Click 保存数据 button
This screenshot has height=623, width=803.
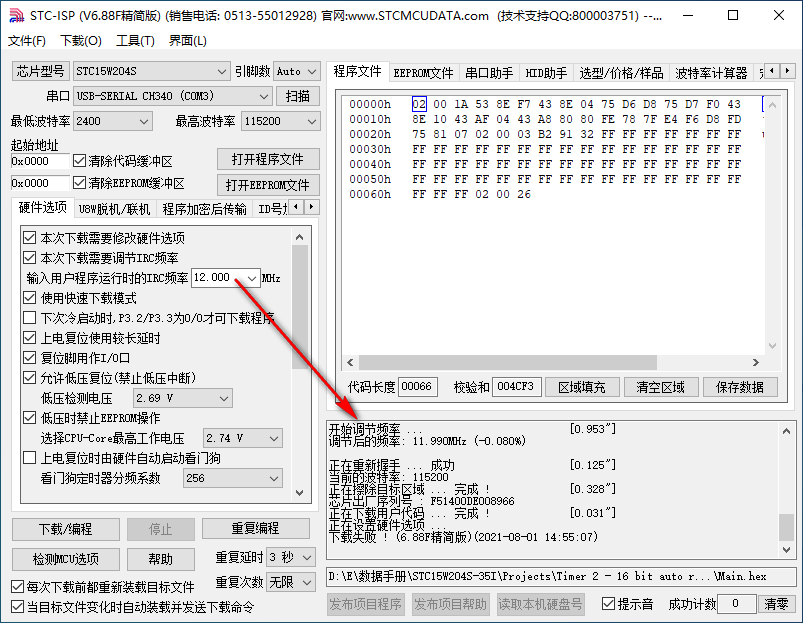pyautogui.click(x=740, y=387)
